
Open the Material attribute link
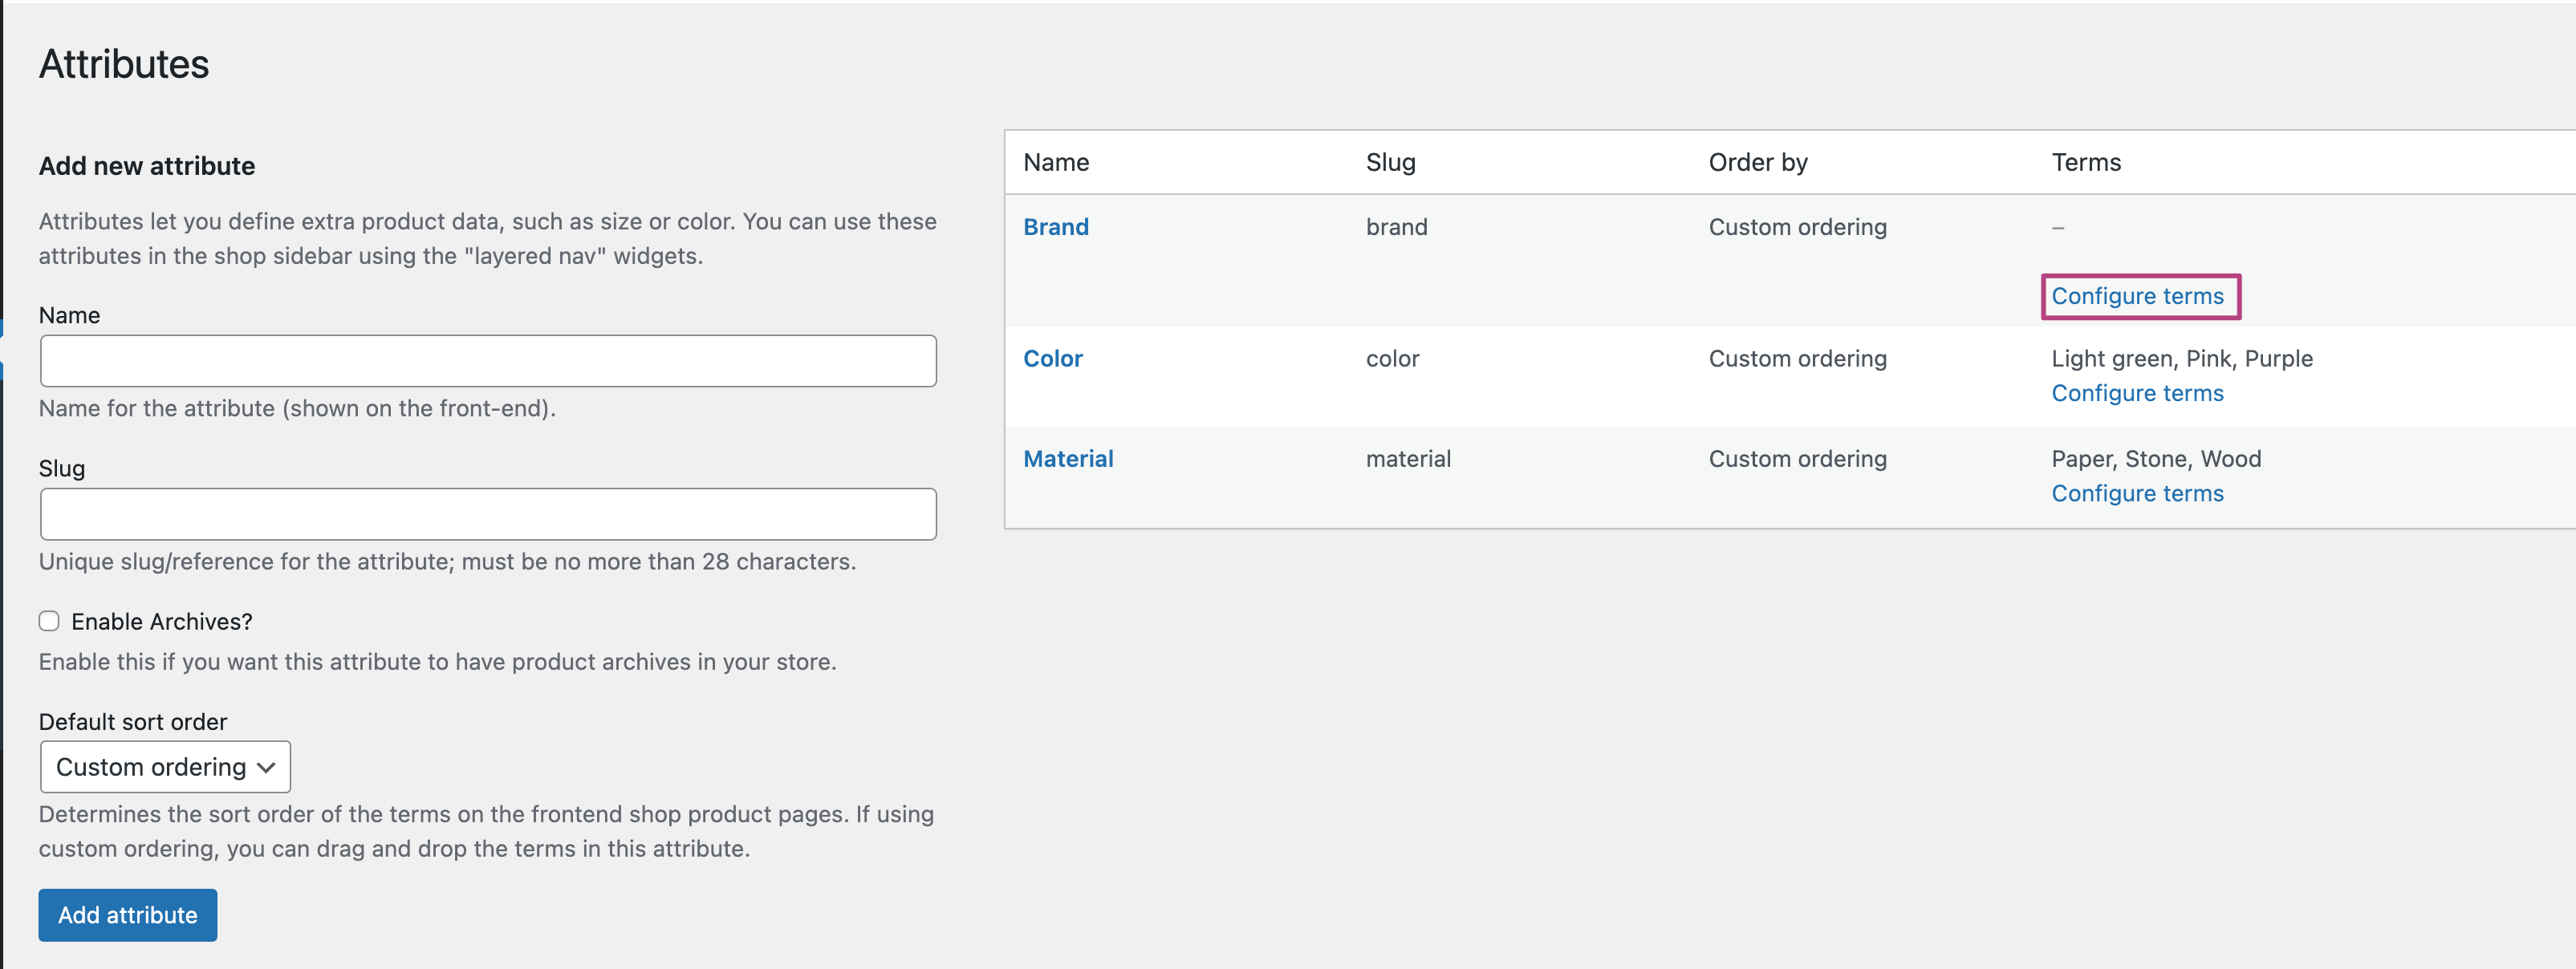pos(1067,459)
